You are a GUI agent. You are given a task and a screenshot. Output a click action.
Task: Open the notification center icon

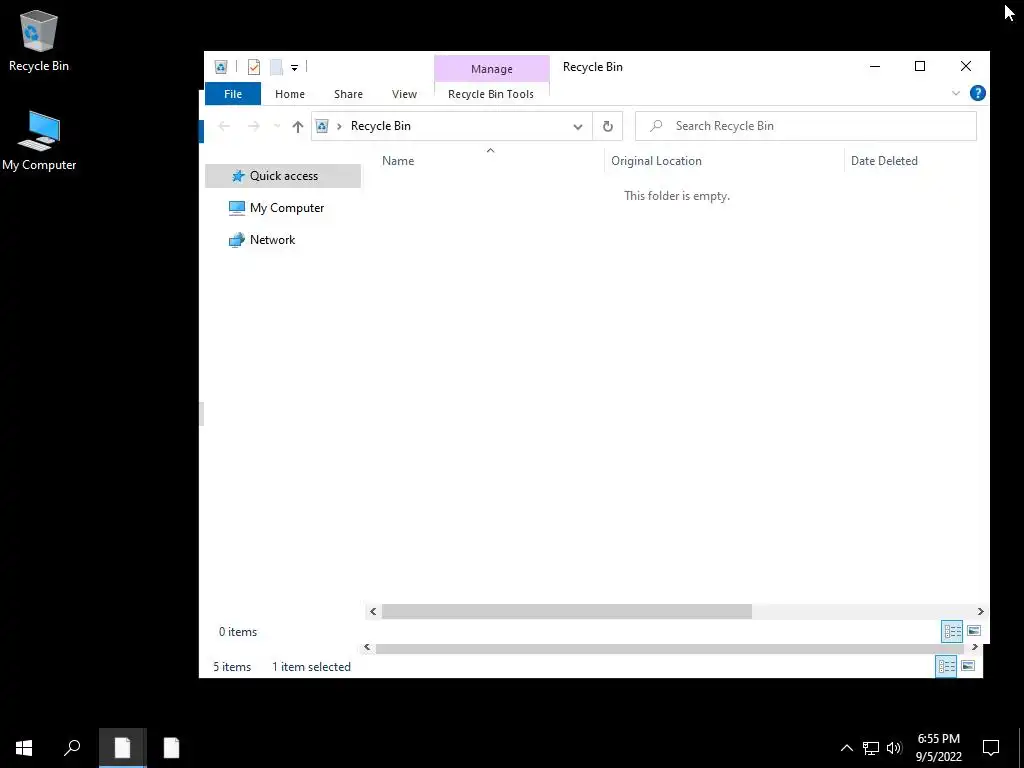click(991, 748)
